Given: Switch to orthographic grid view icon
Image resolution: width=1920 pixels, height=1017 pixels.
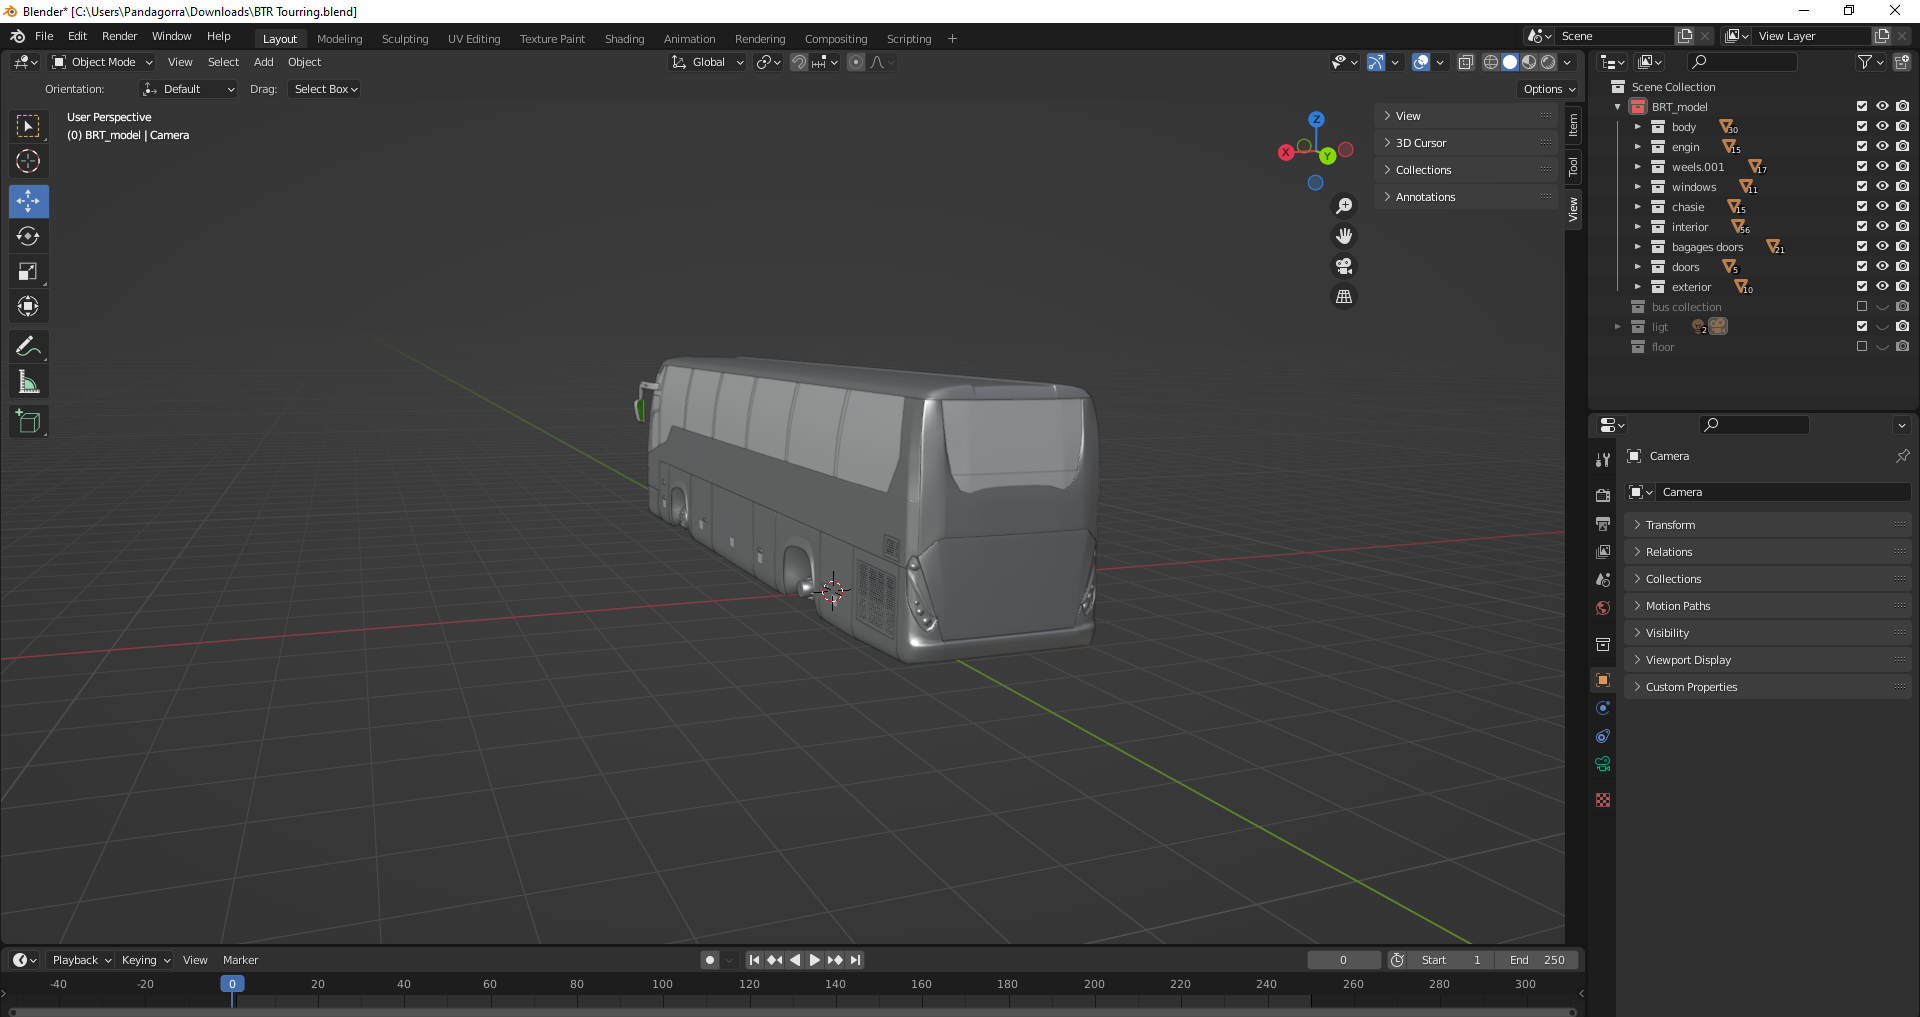Looking at the screenshot, I should (1344, 297).
